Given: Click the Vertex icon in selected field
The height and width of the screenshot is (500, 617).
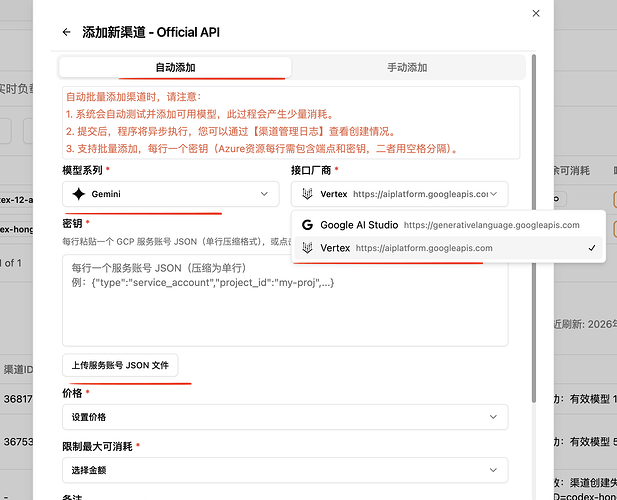Looking at the screenshot, I should (x=307, y=194).
